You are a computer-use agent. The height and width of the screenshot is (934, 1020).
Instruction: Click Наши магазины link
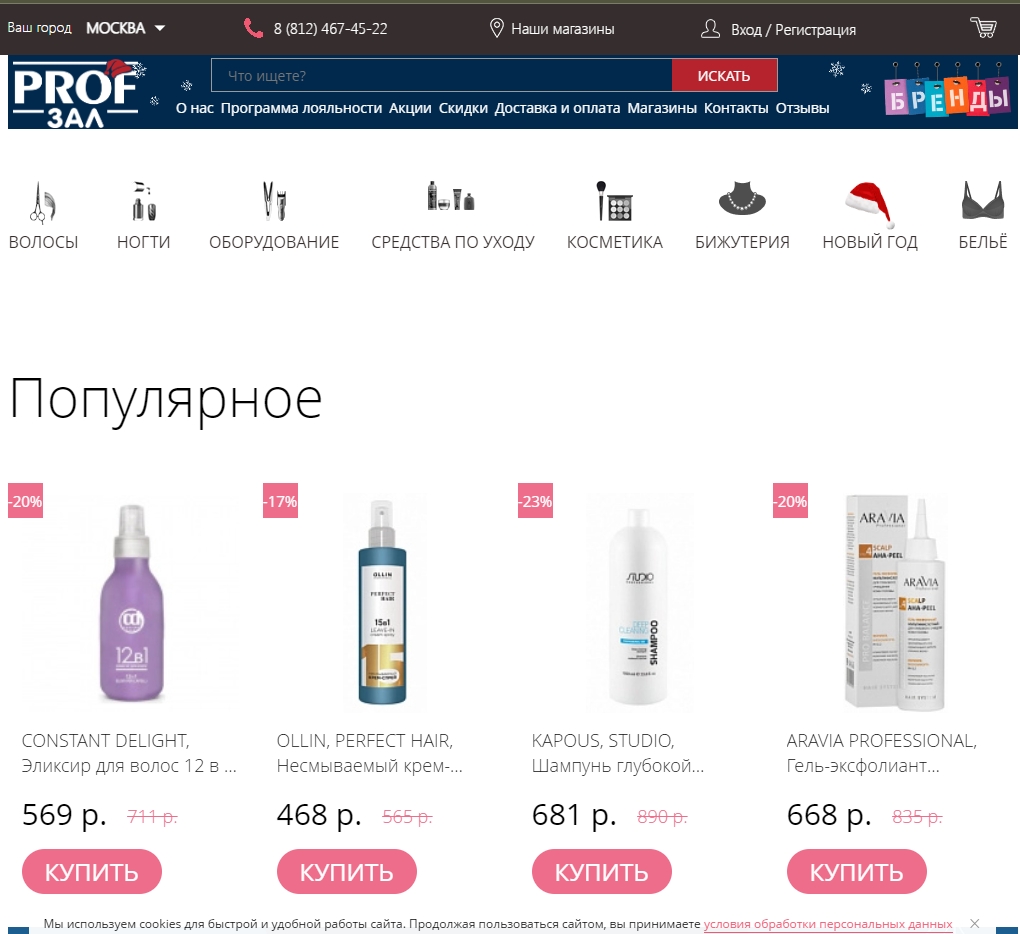coord(563,29)
